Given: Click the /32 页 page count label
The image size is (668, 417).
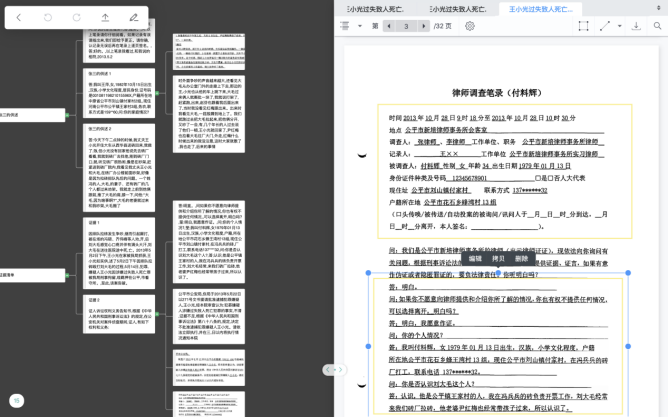Looking at the screenshot, I should coord(443,26).
